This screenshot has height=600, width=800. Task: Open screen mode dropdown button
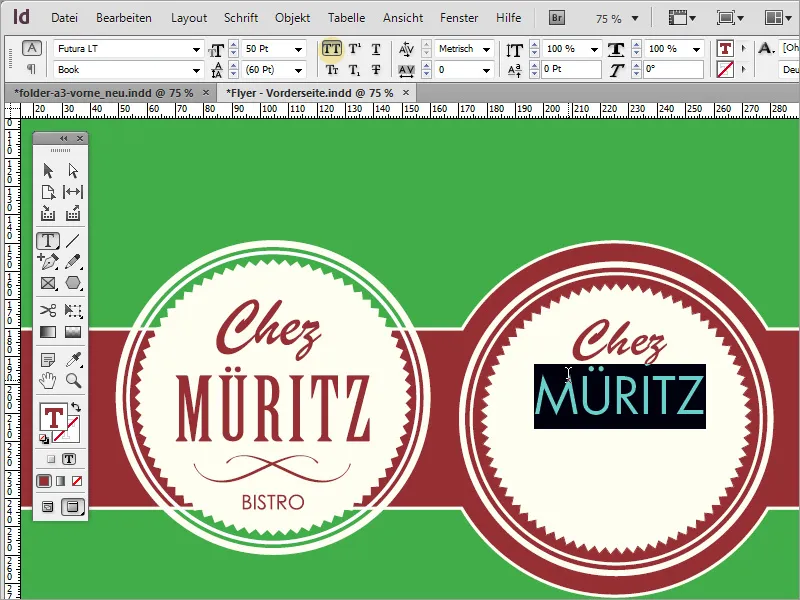pyautogui.click(x=730, y=18)
